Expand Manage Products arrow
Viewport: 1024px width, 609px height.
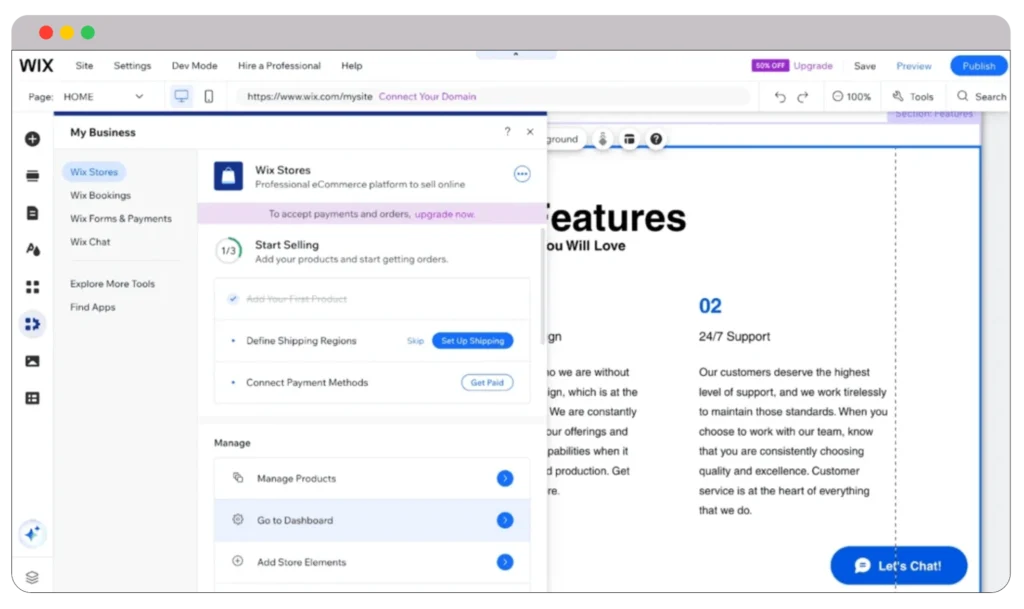pyautogui.click(x=505, y=479)
